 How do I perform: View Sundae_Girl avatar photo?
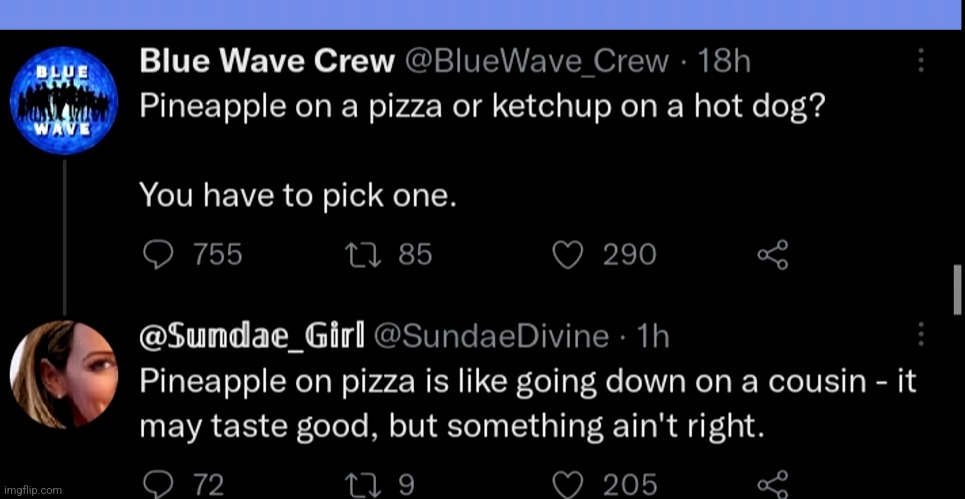click(x=63, y=374)
